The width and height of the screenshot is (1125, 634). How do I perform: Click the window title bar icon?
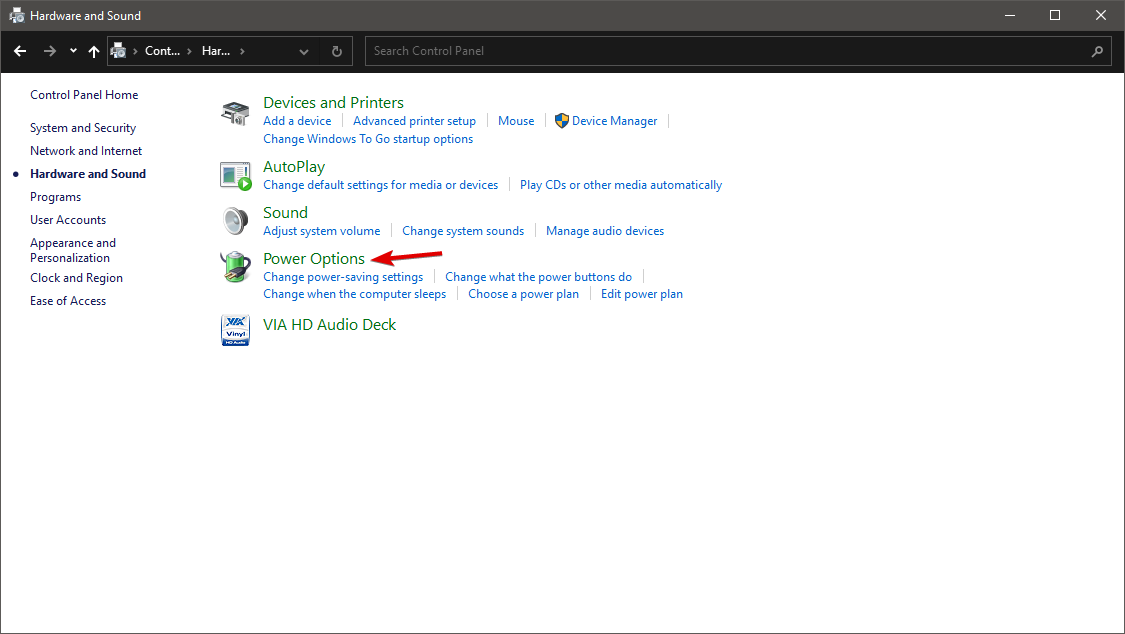17,15
